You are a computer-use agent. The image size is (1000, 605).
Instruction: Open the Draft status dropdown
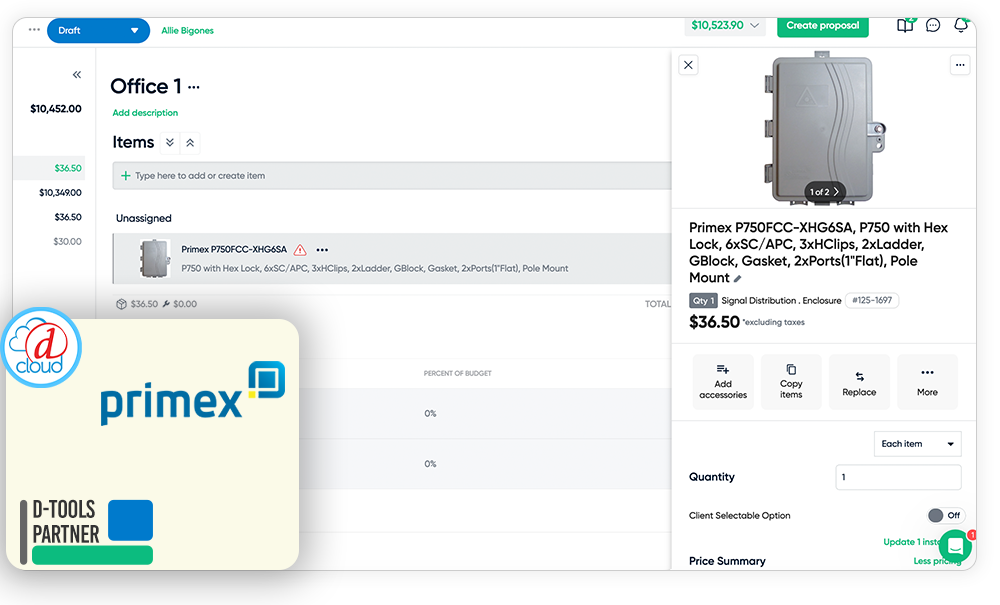(98, 31)
